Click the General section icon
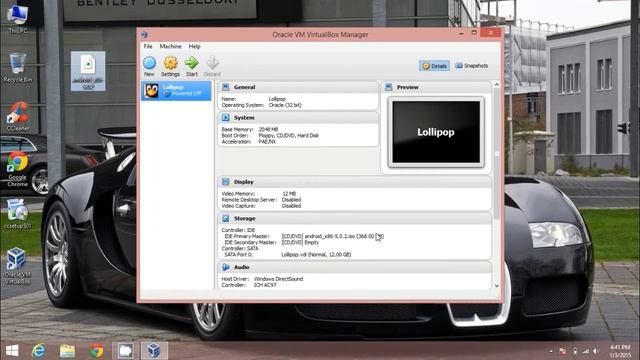This screenshot has height=360, width=640. tap(225, 87)
